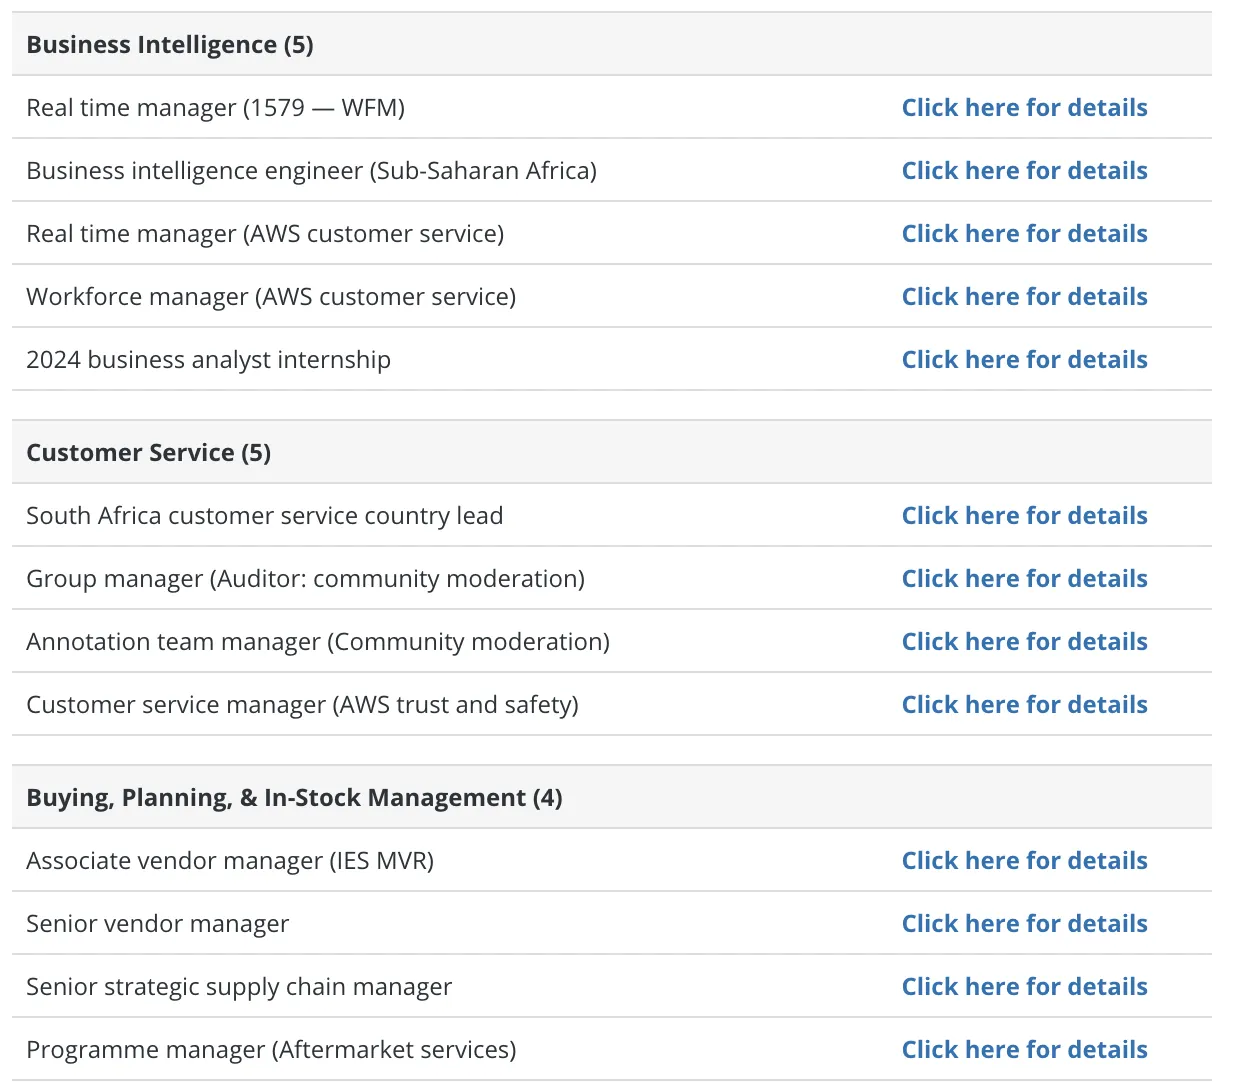The image size is (1252, 1088).
Task: Click details link for Annotation team manager
Action: (1024, 642)
